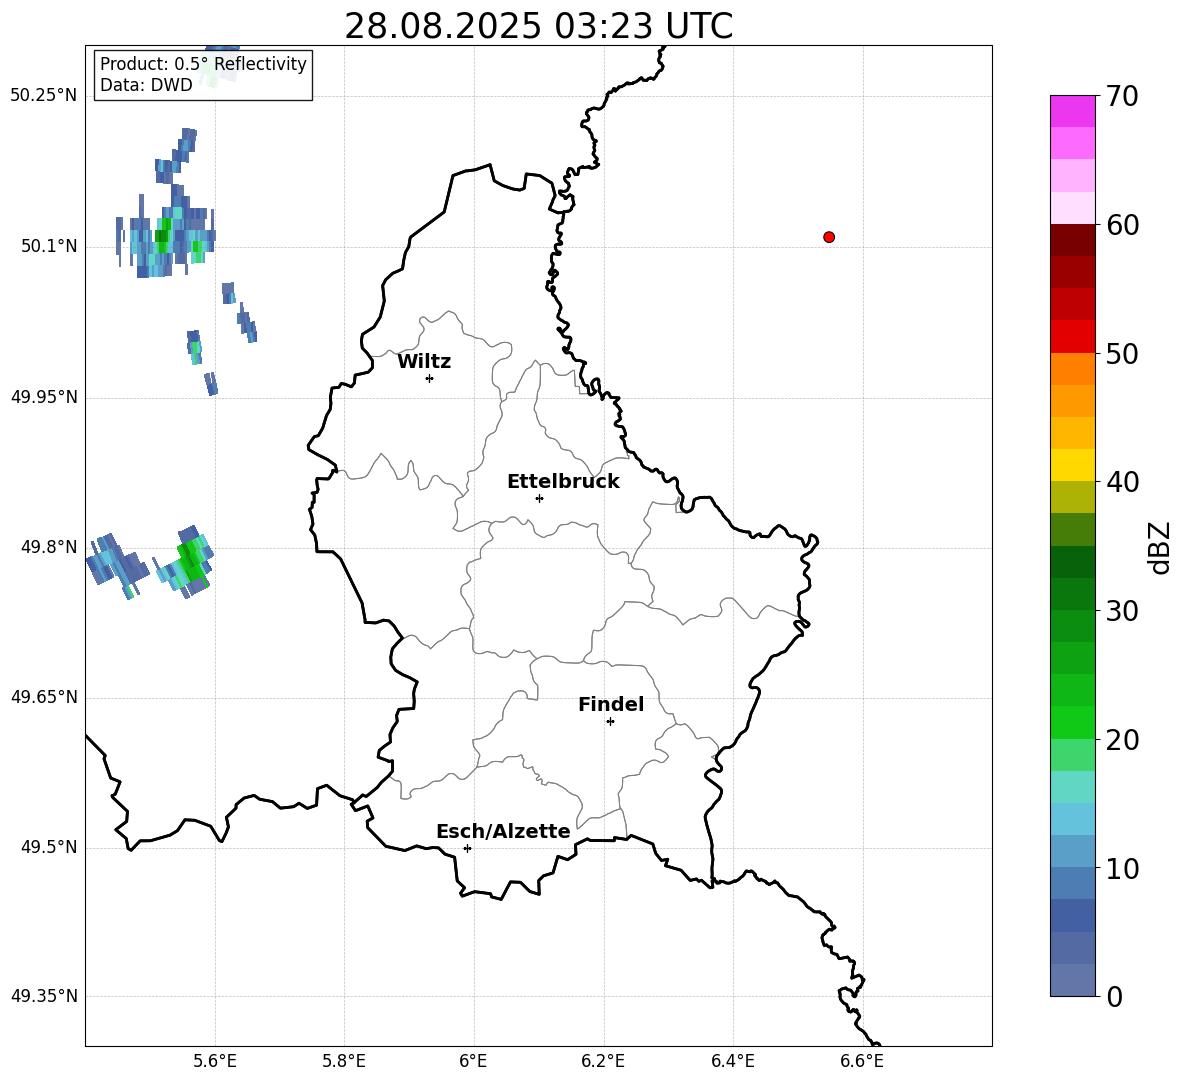Click the 50.25°N latitude label
Image resolution: width=1184 pixels, height=1081 pixels.
[43, 95]
